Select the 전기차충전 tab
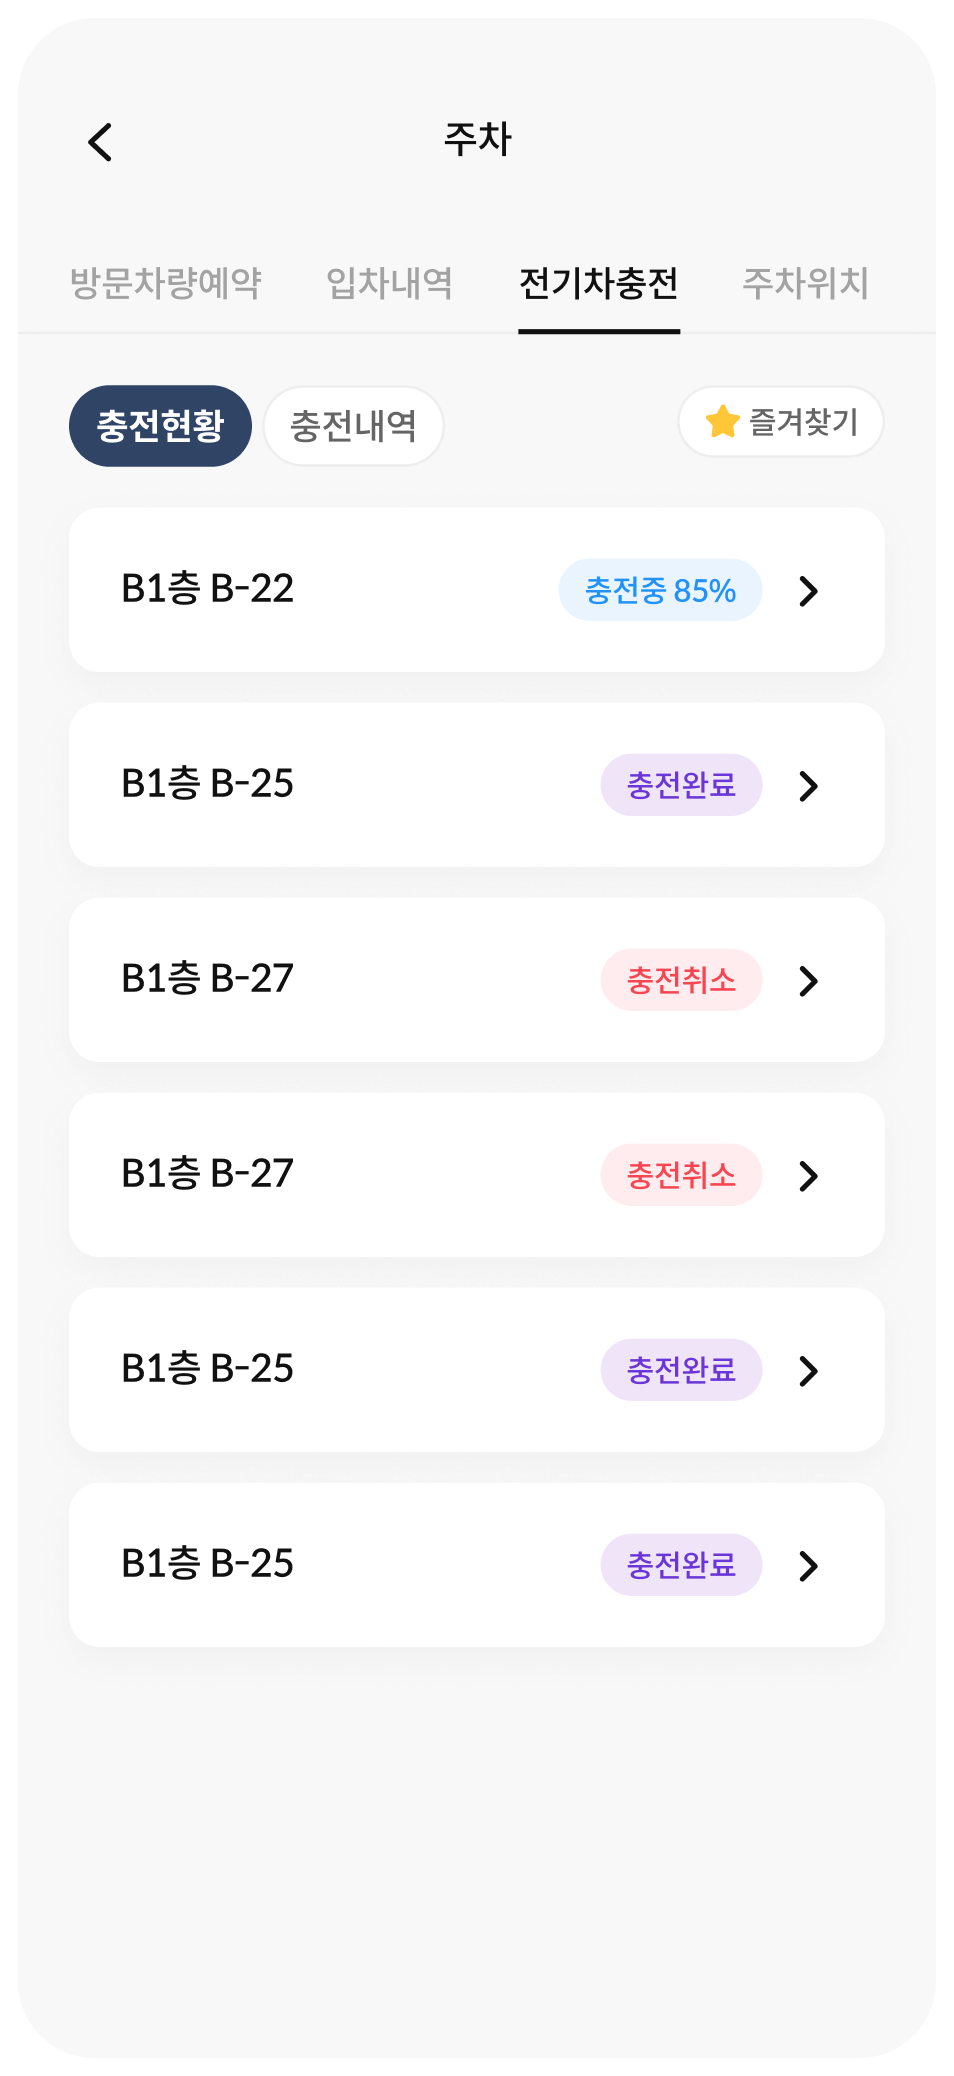Screen dimensions: 954x2076 (x=598, y=283)
